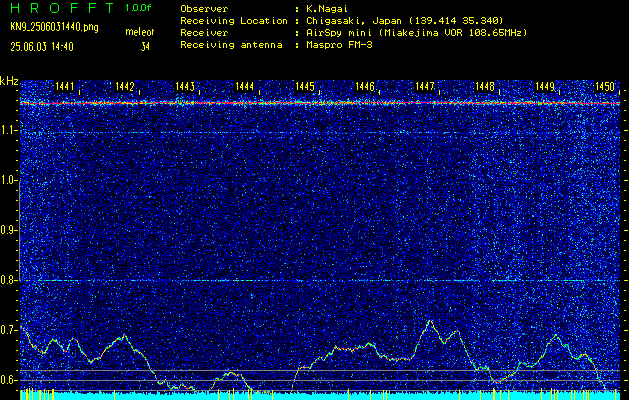
Task: Click the HROFFT title text
Action: (64, 9)
